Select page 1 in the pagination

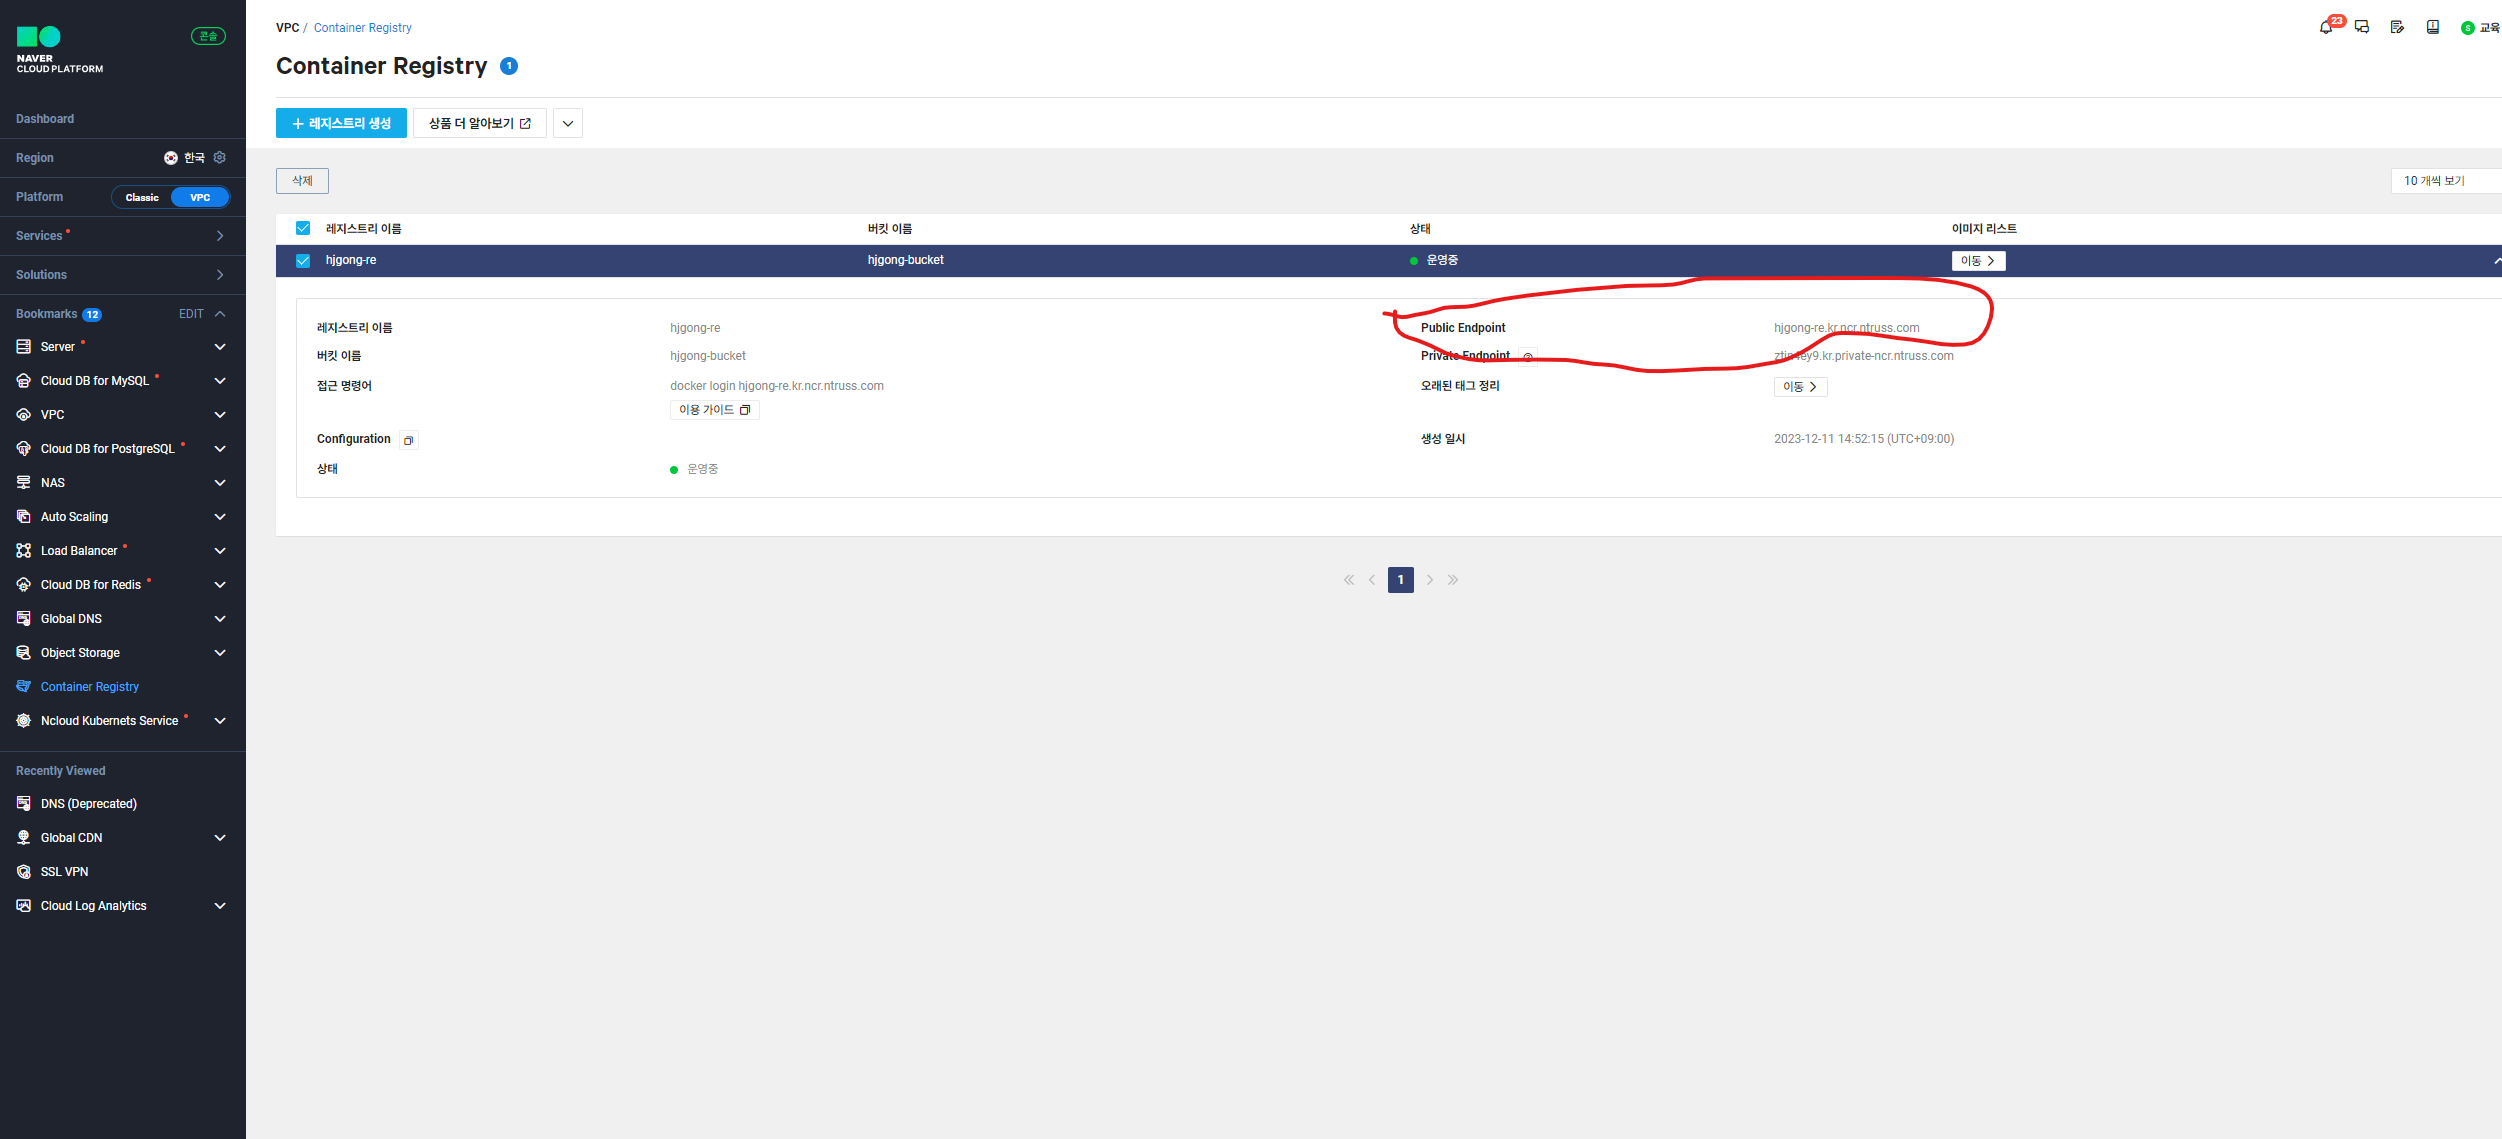[x=1400, y=580]
